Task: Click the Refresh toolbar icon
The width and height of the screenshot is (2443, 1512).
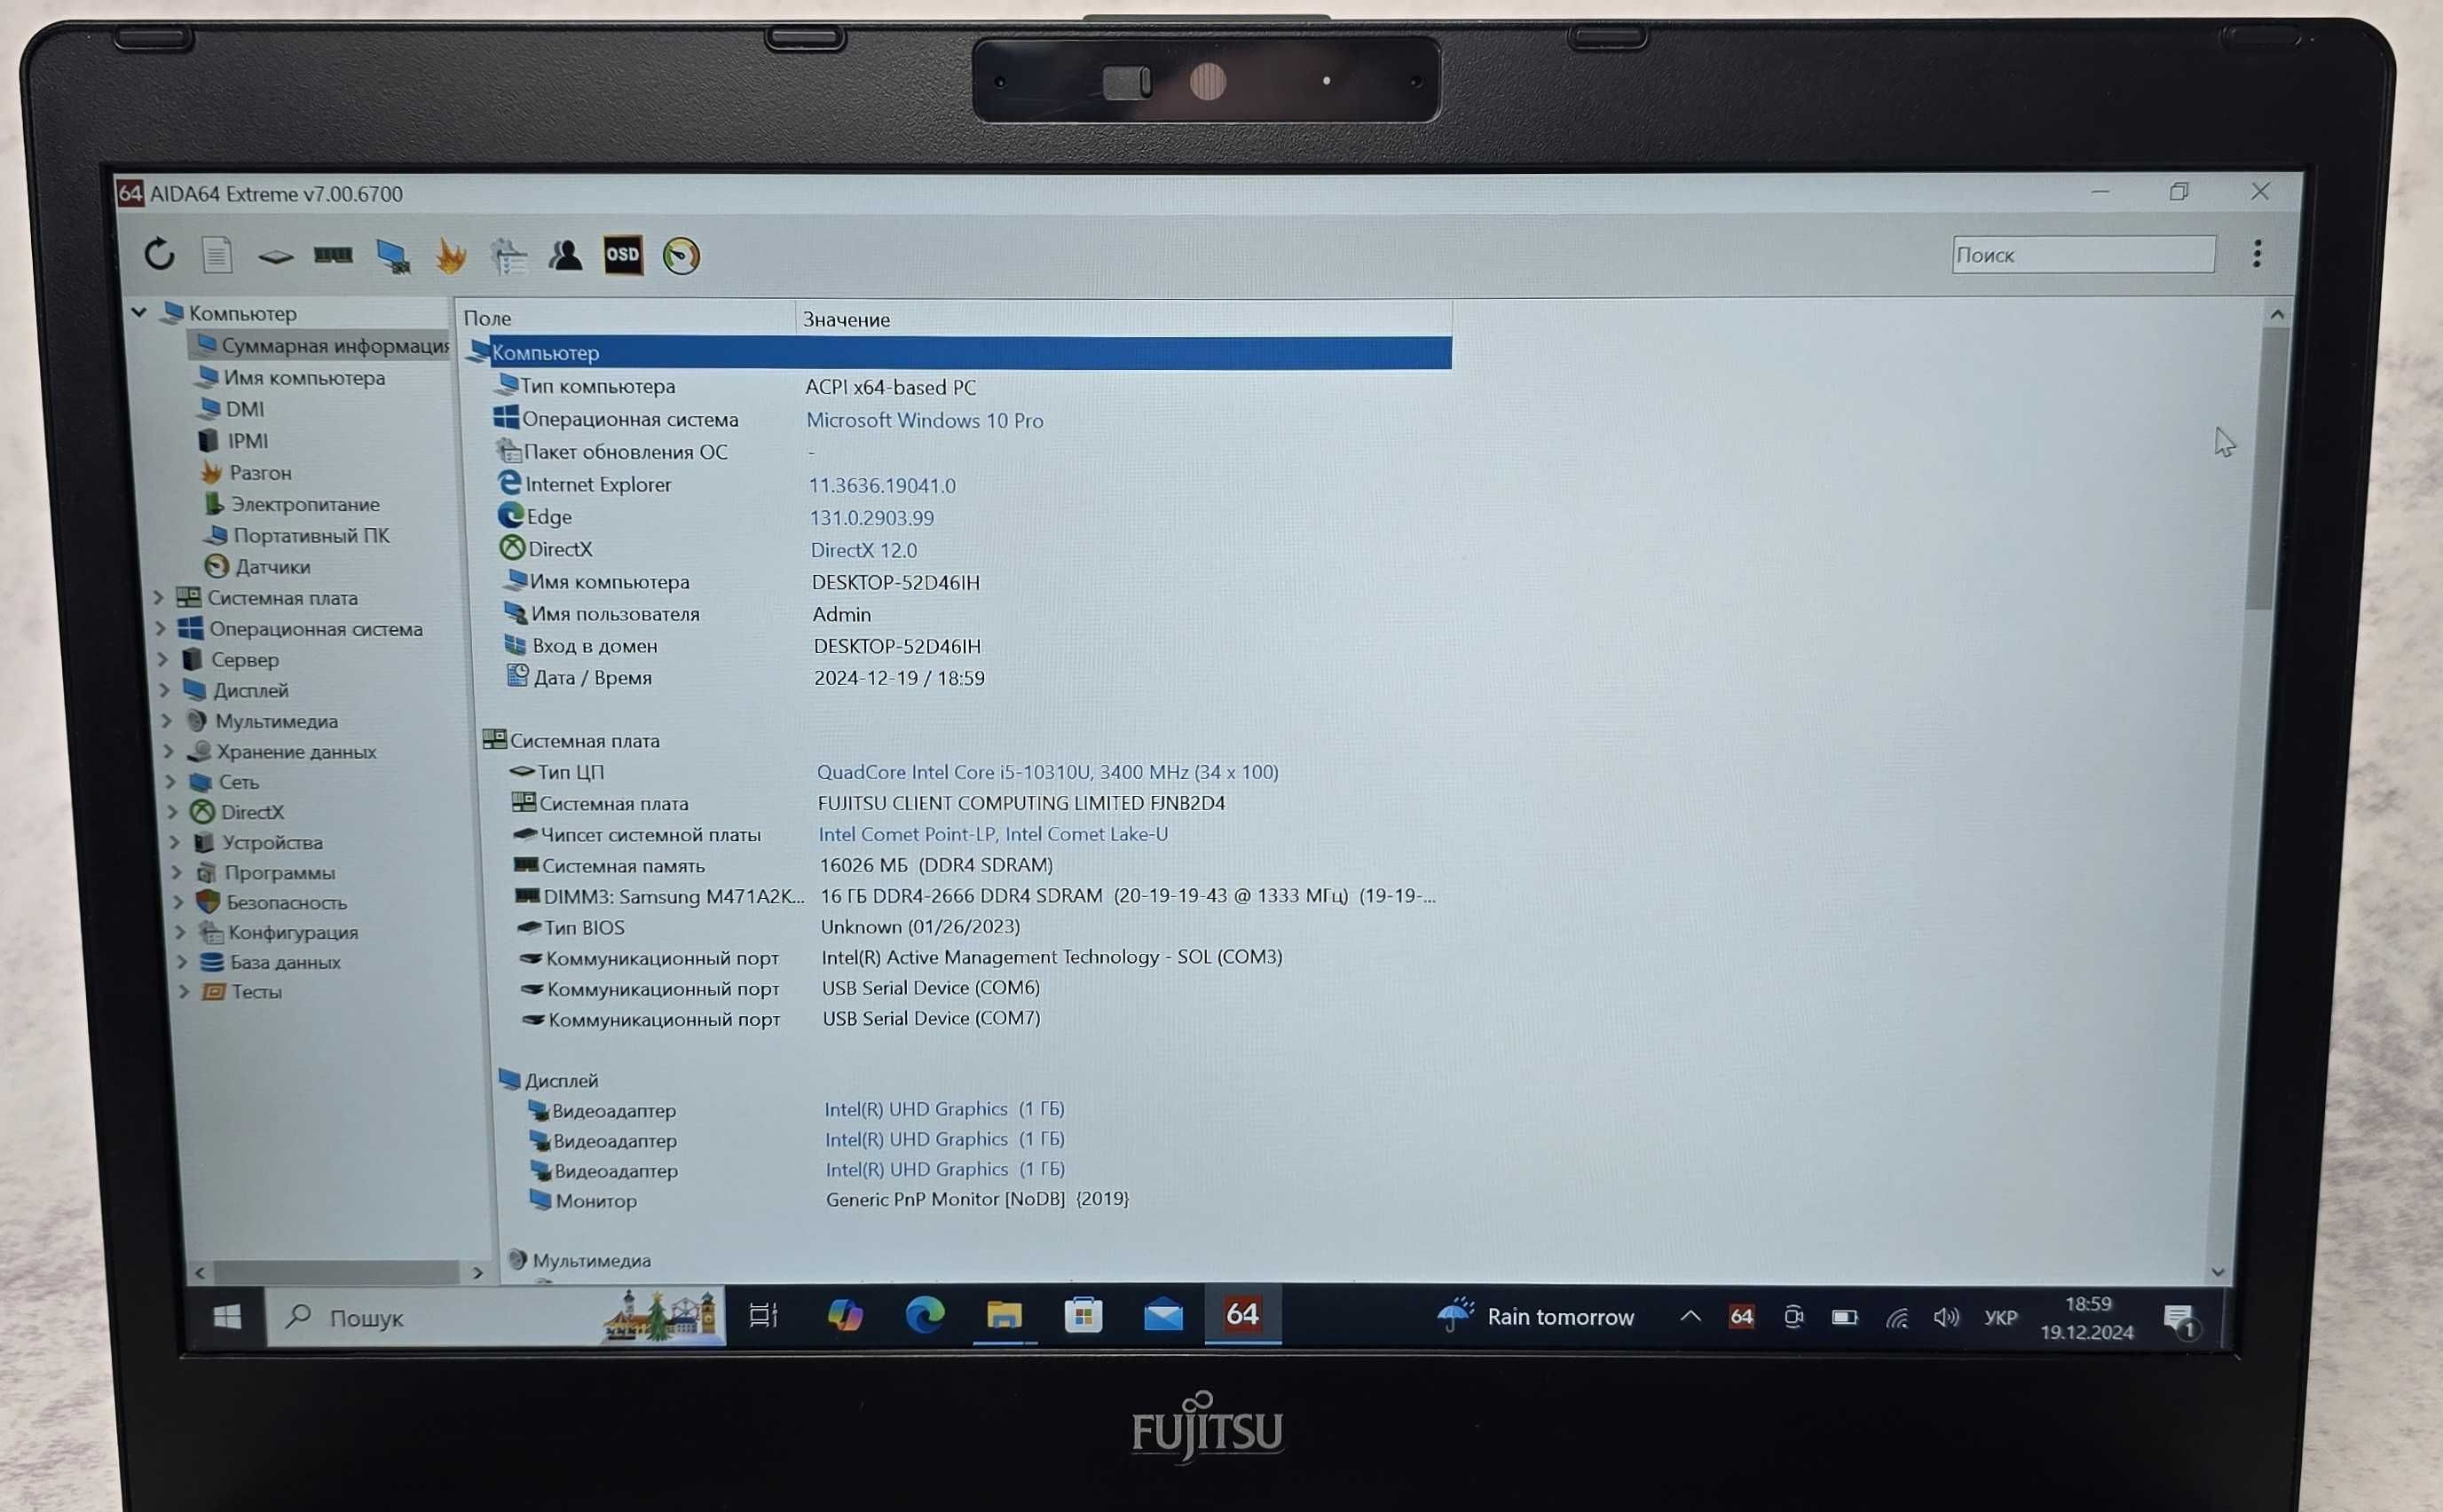Action: 159,254
